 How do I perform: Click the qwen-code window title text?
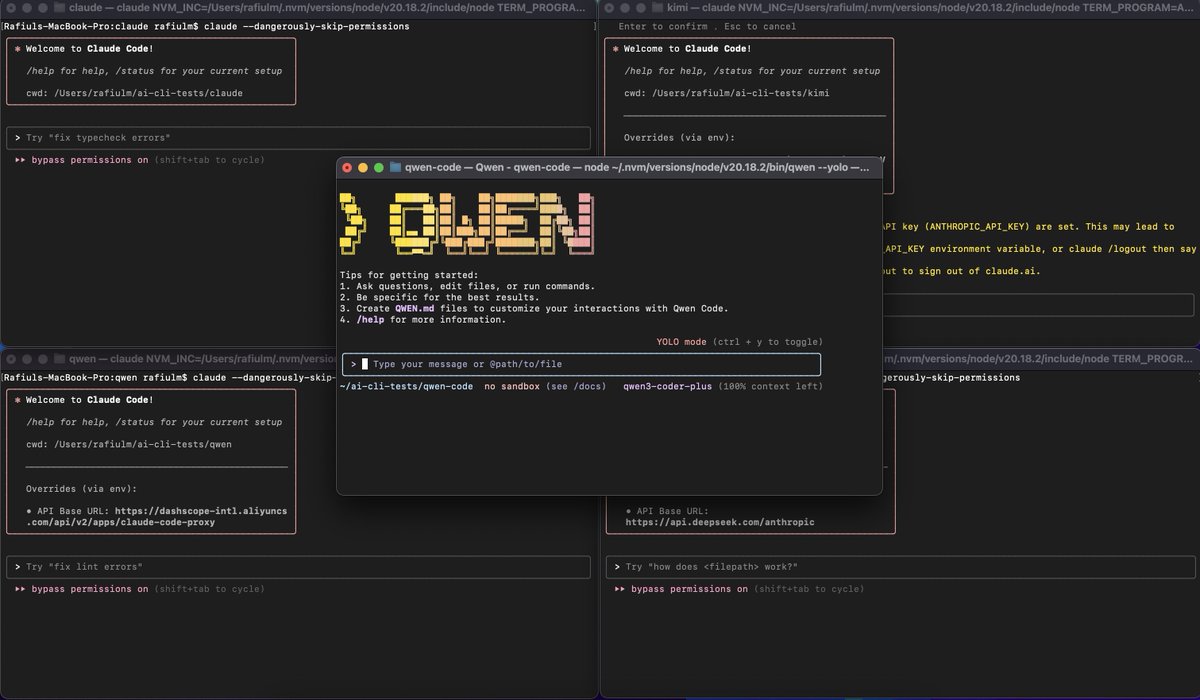[636, 167]
